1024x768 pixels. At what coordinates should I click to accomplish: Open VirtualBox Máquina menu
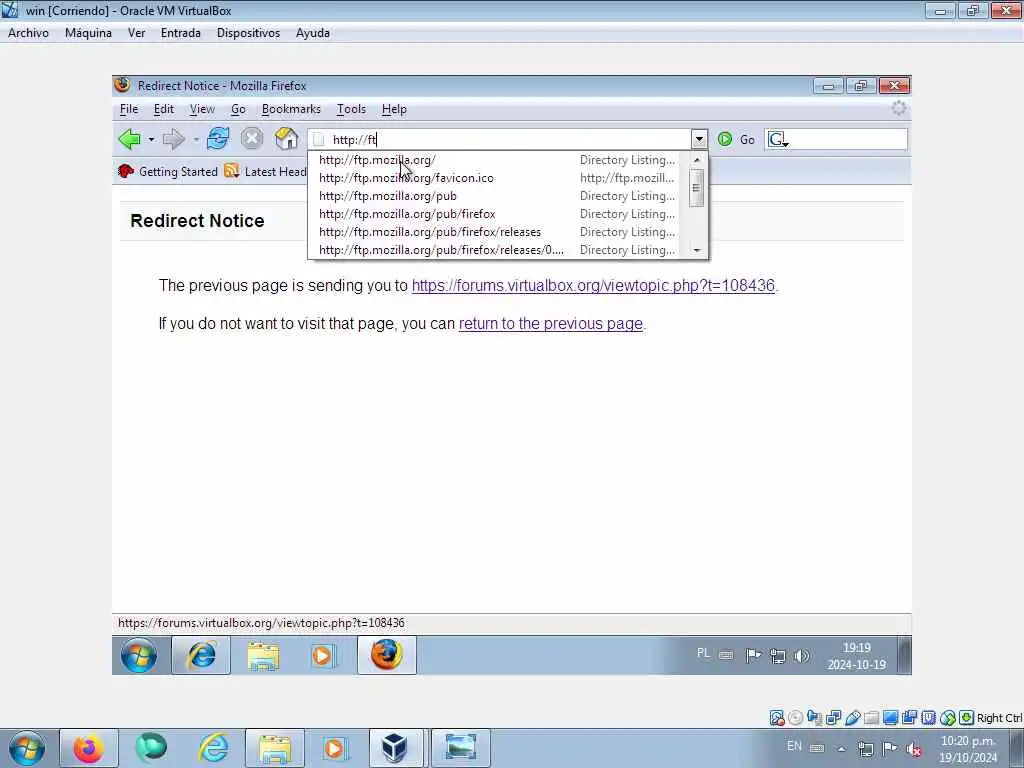[x=88, y=33]
